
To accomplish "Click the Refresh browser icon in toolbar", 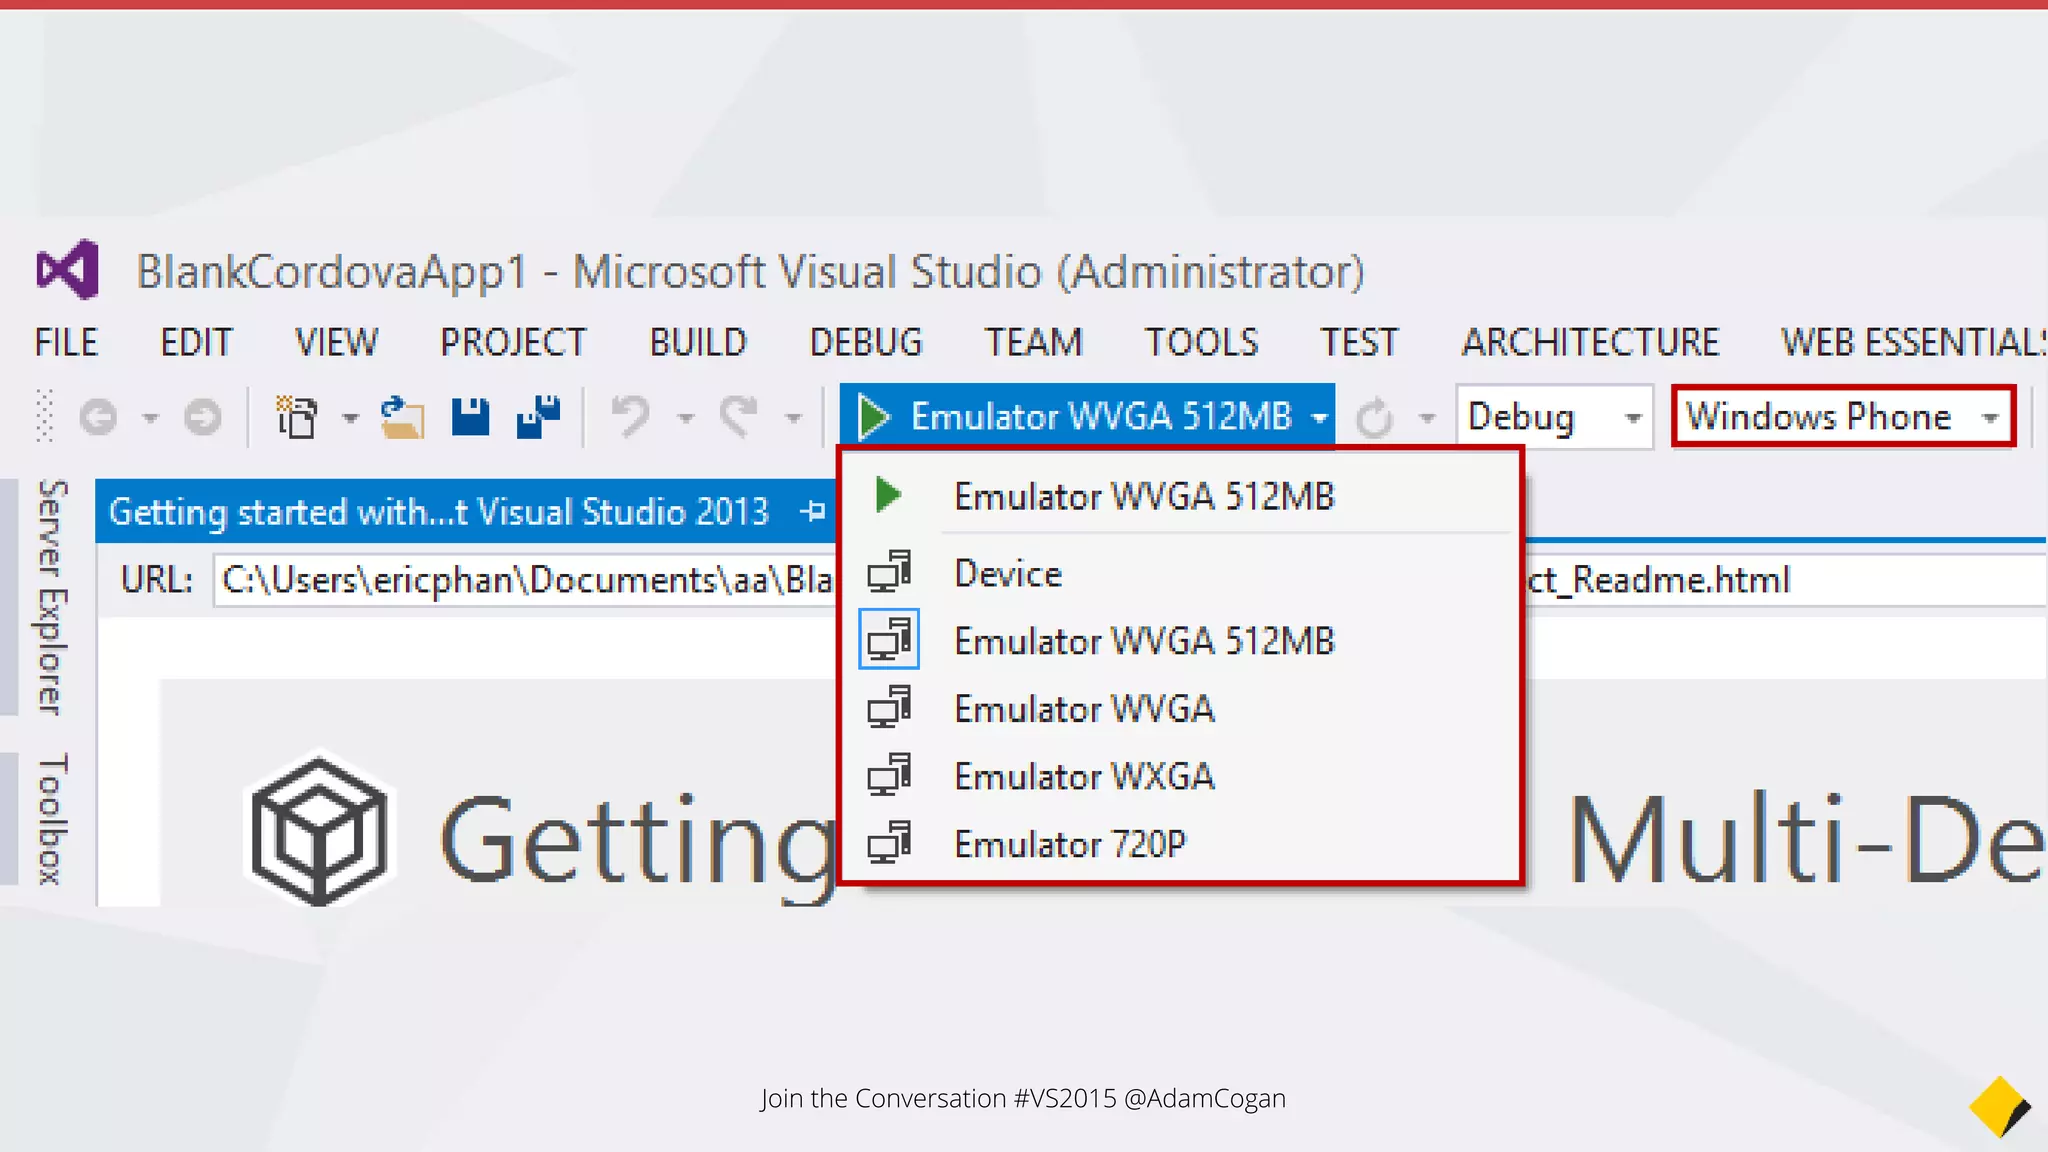I will [1375, 418].
